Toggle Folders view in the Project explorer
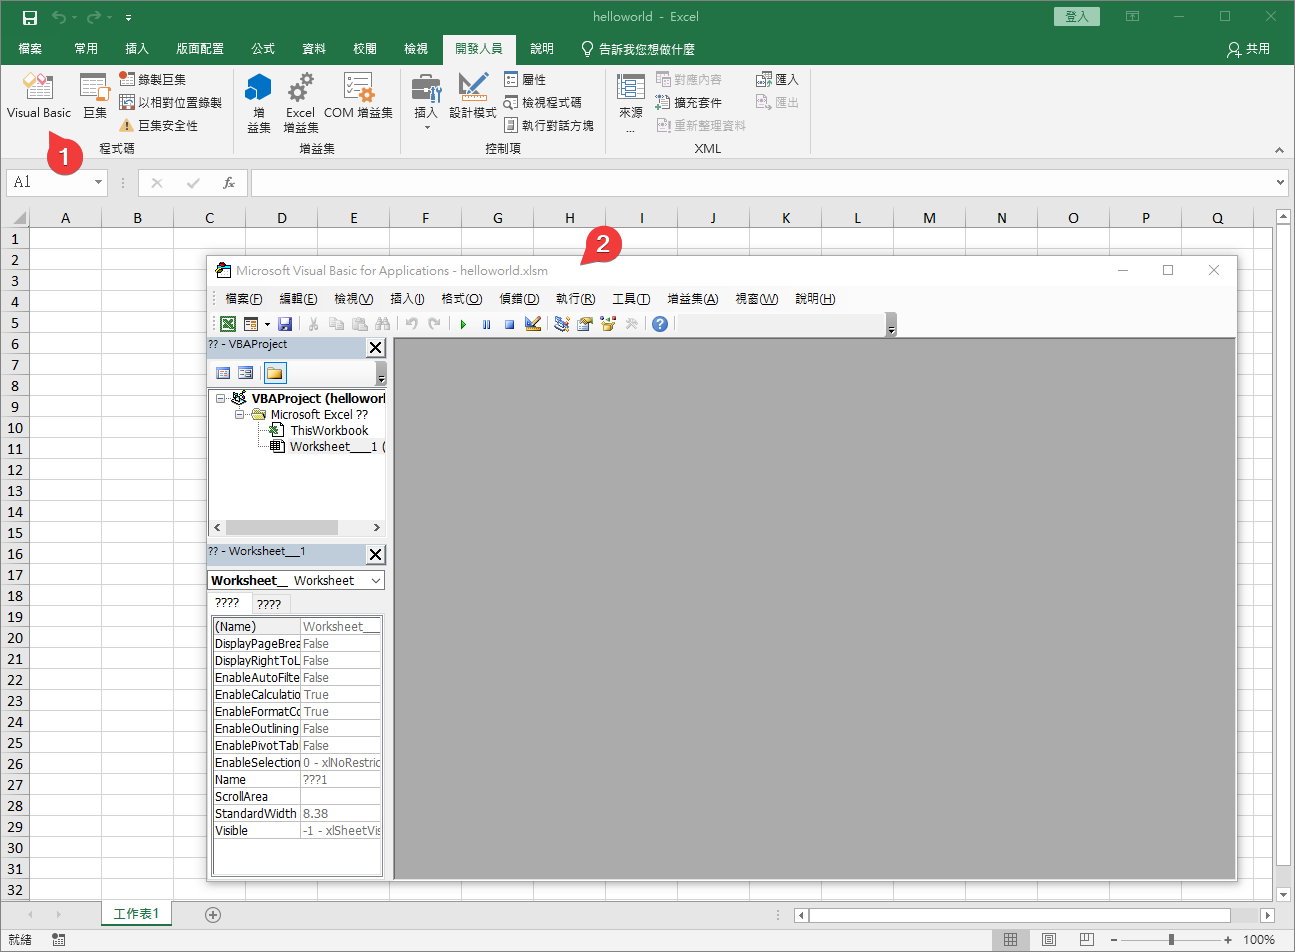This screenshot has width=1295, height=952. tap(274, 373)
